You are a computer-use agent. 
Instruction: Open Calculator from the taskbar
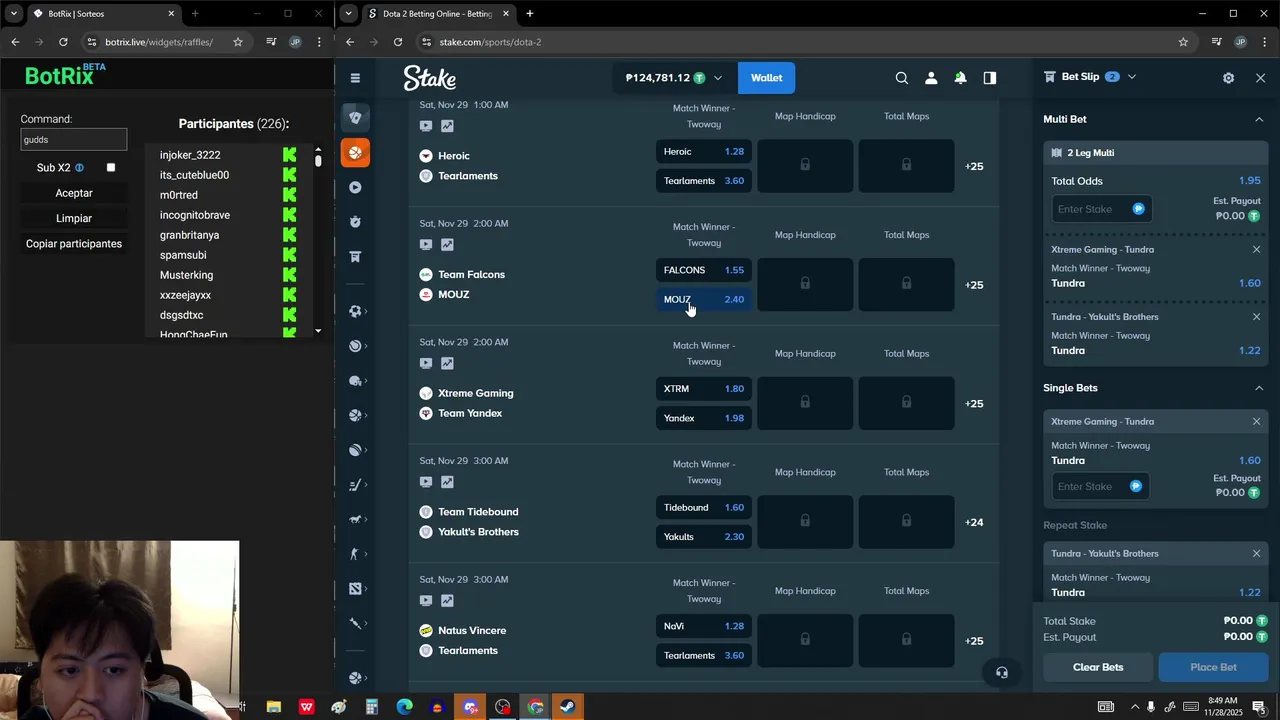click(x=371, y=707)
